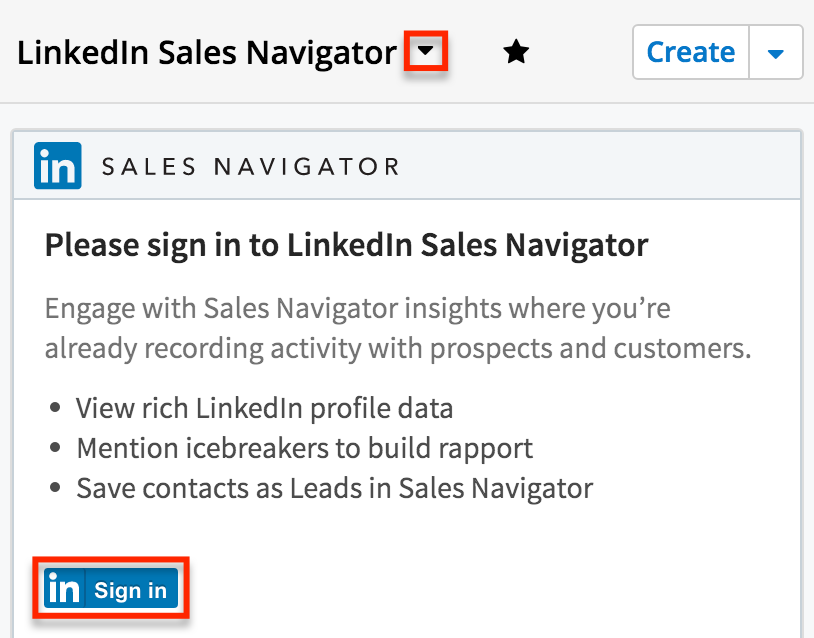The image size is (814, 638).
Task: Click the sign in heading text
Action: 346,244
